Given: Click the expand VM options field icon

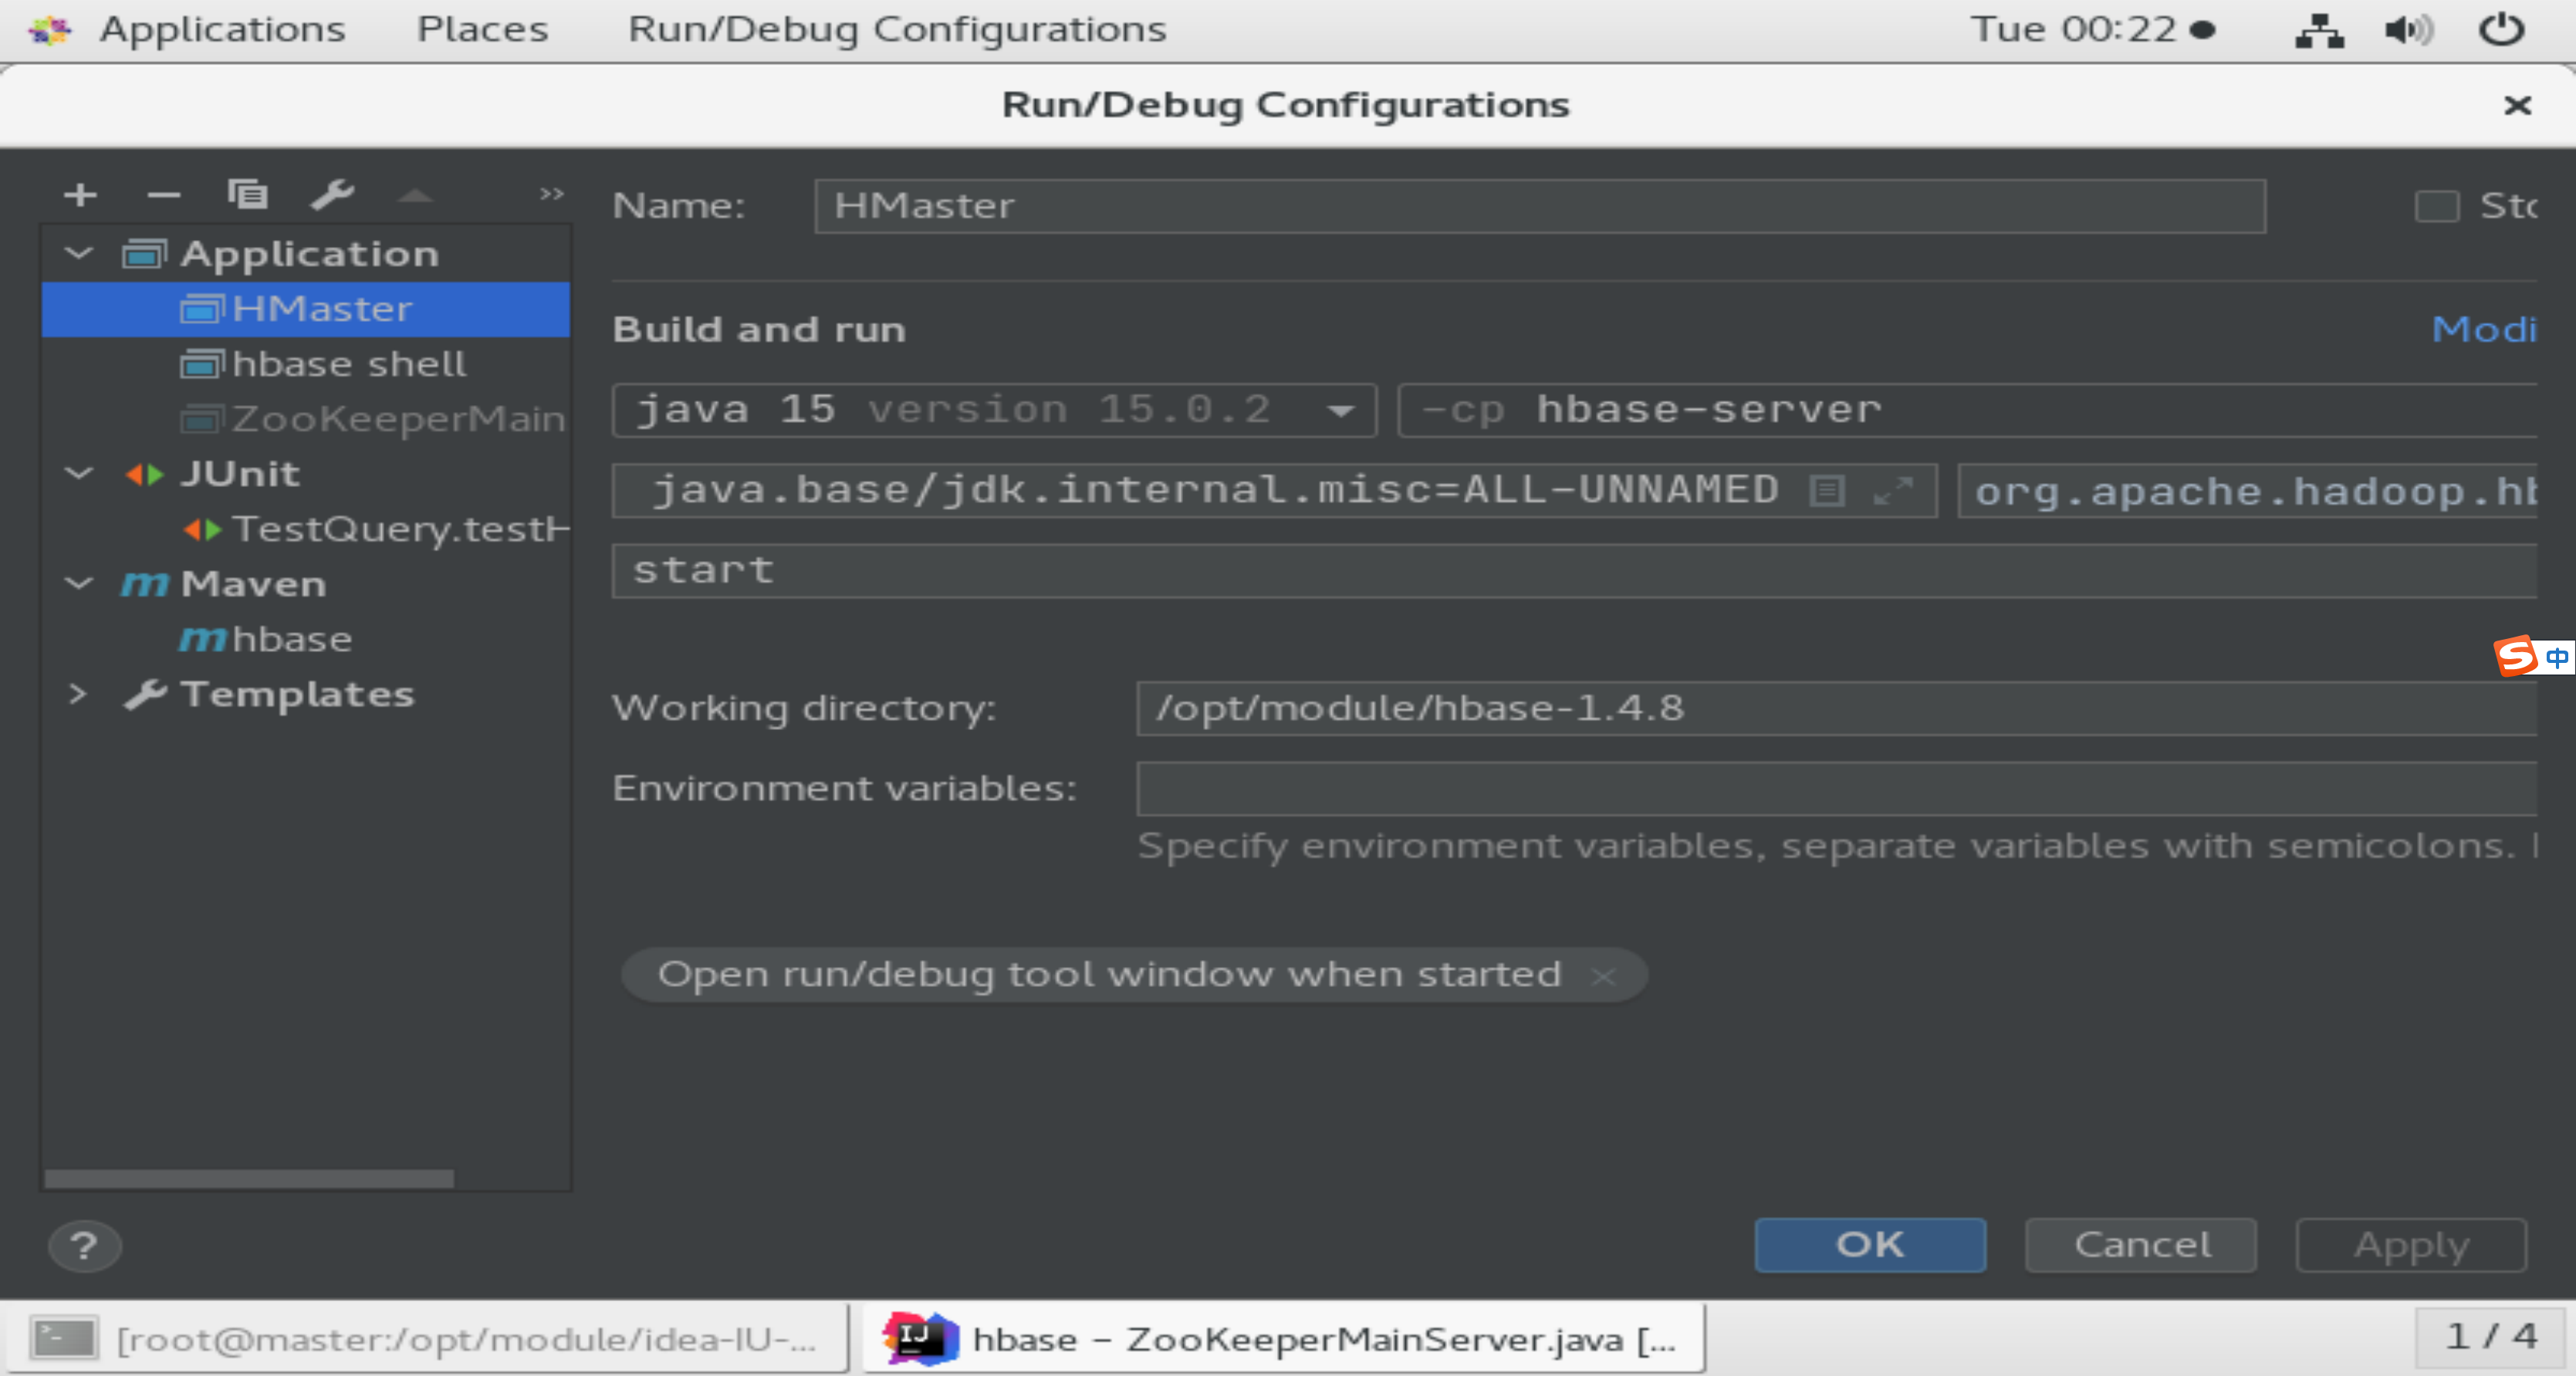Looking at the screenshot, I should (x=1892, y=491).
